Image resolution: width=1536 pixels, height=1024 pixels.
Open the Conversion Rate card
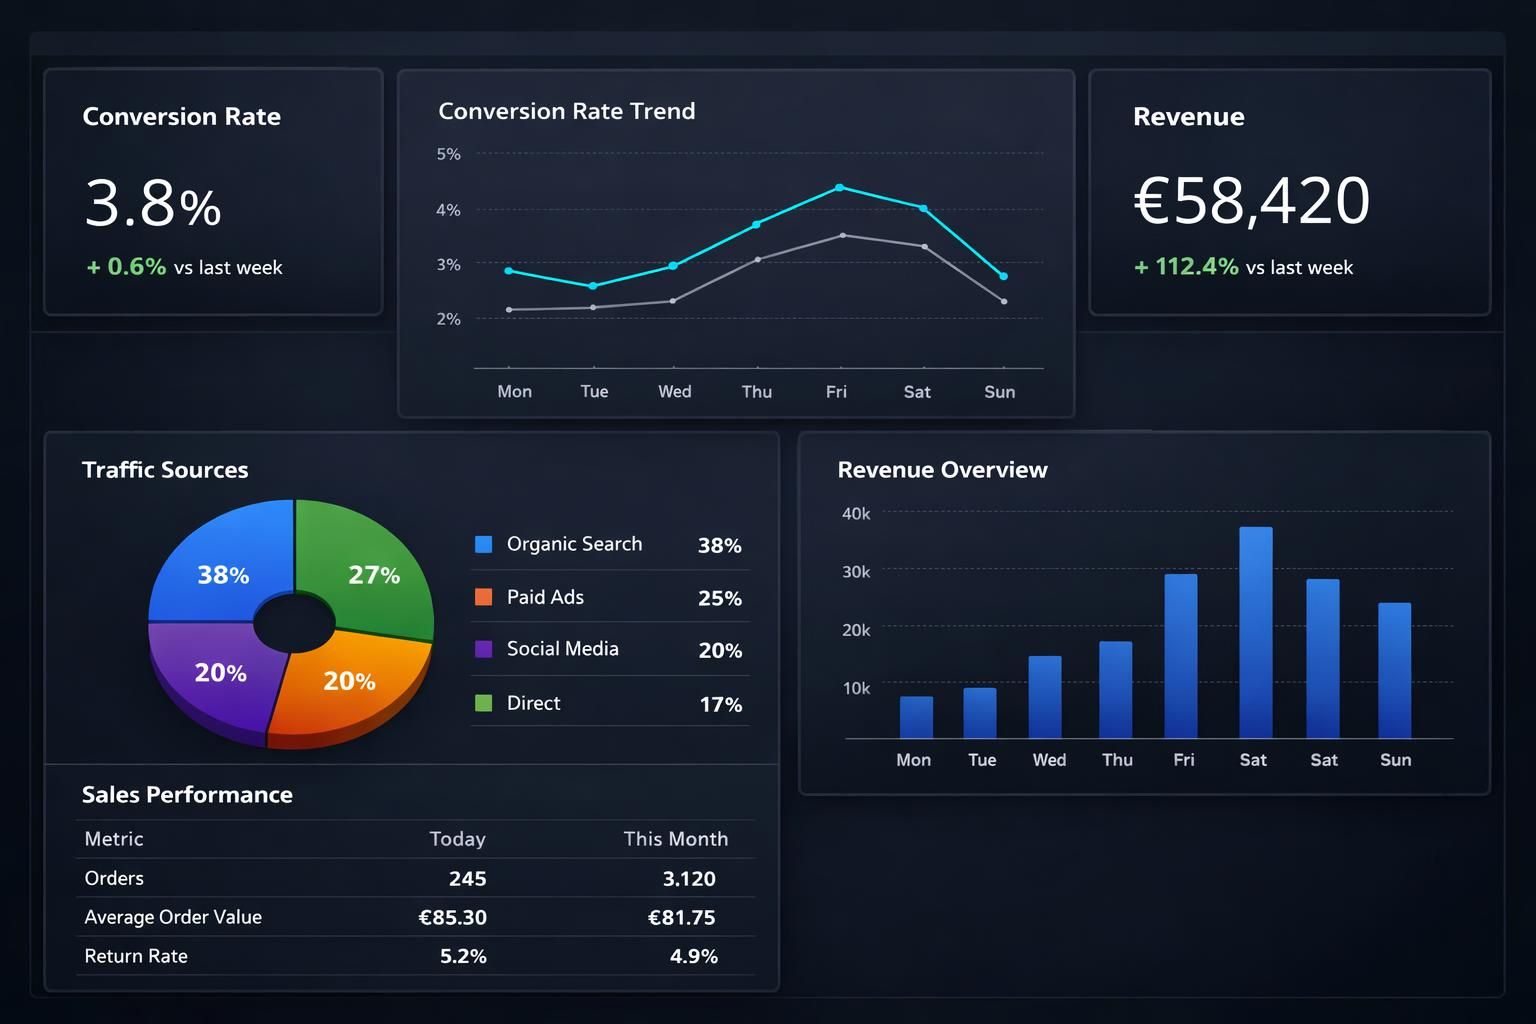pyautogui.click(x=212, y=190)
